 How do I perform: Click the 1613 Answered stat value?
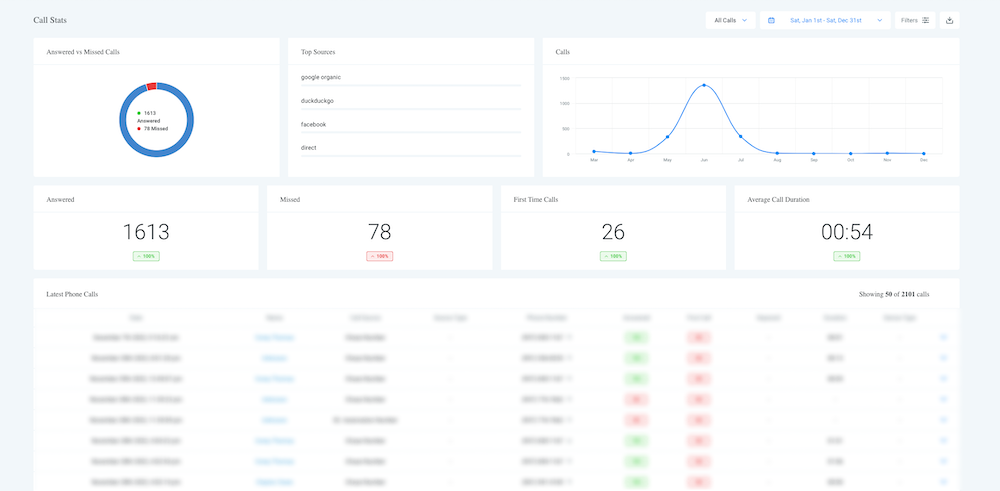tap(146, 232)
